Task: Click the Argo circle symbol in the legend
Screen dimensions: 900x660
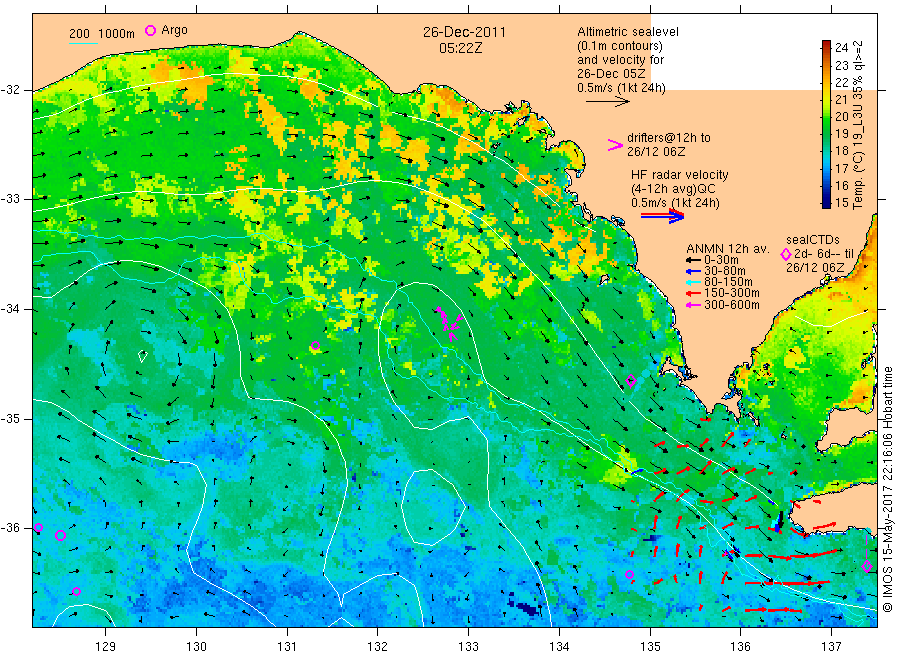Action: [x=150, y=30]
